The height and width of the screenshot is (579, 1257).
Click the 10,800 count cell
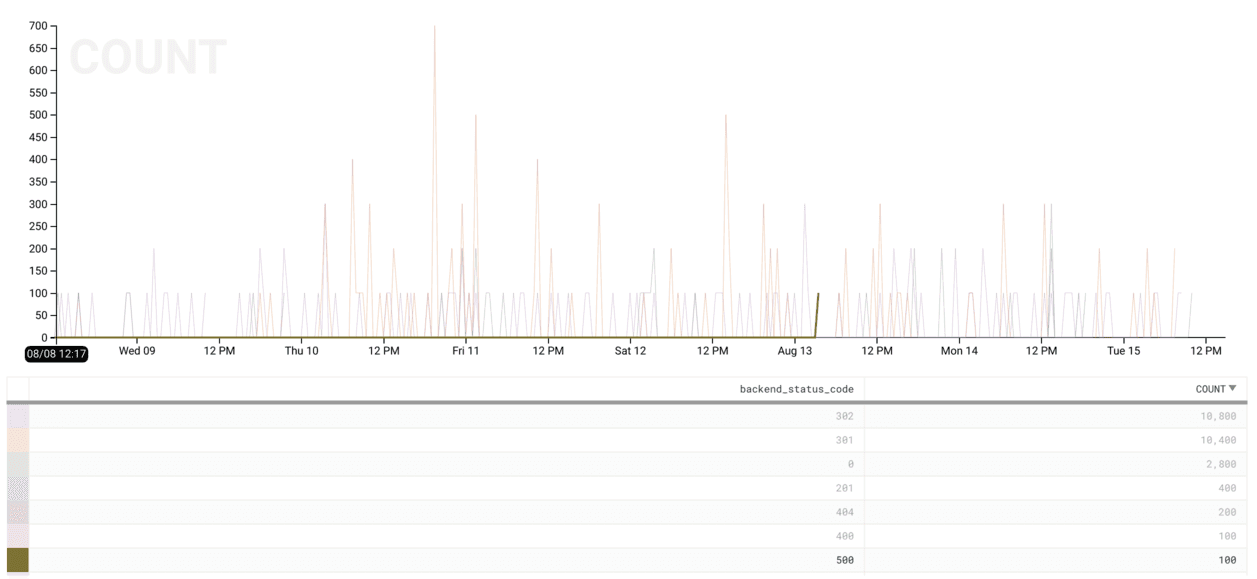(1216, 416)
